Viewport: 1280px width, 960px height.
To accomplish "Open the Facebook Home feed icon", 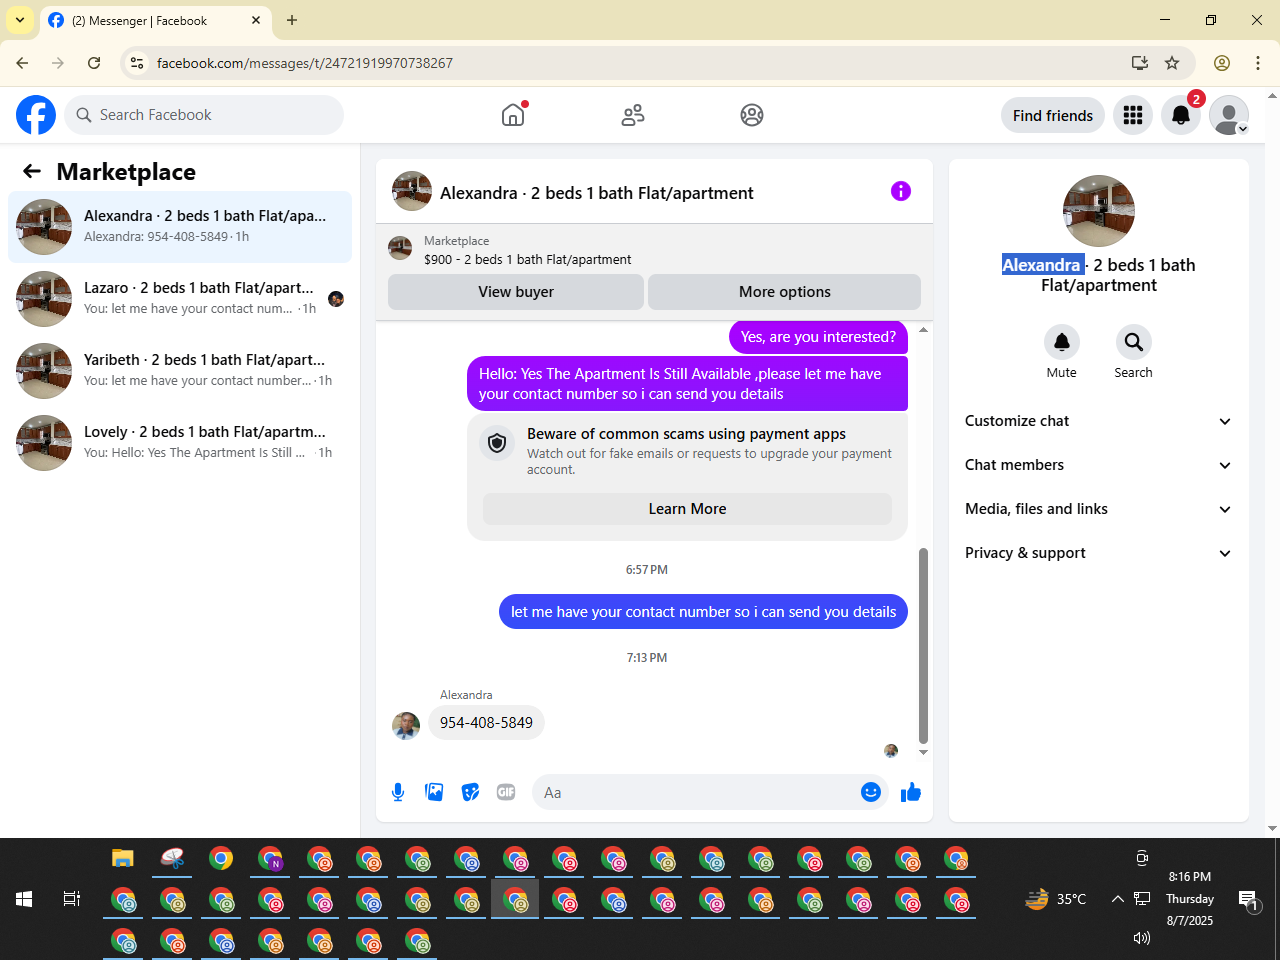I will coord(513,115).
